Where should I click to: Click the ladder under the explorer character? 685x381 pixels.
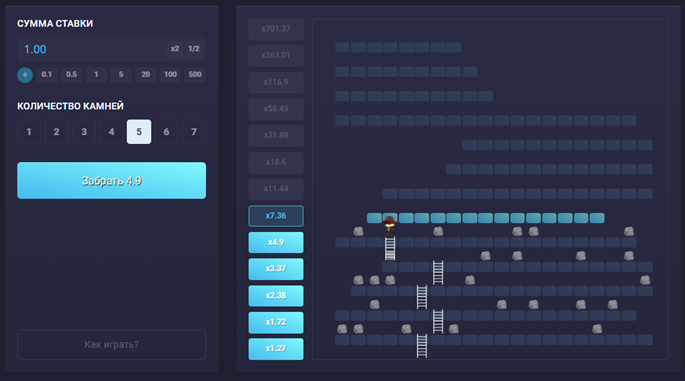pyautogui.click(x=390, y=248)
